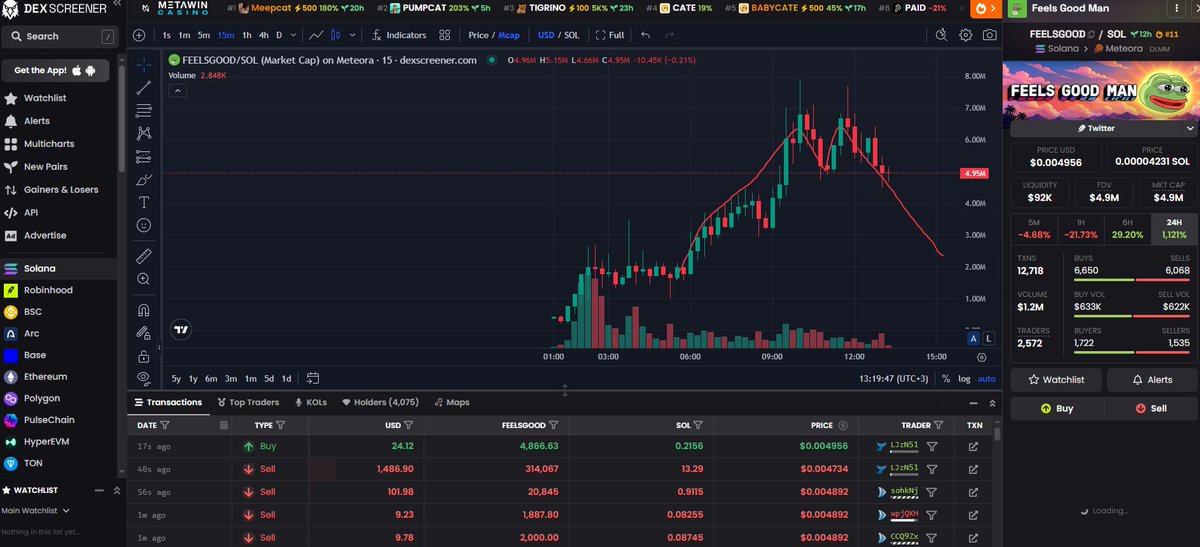Select the 1h chart timeframe

(x=246, y=35)
